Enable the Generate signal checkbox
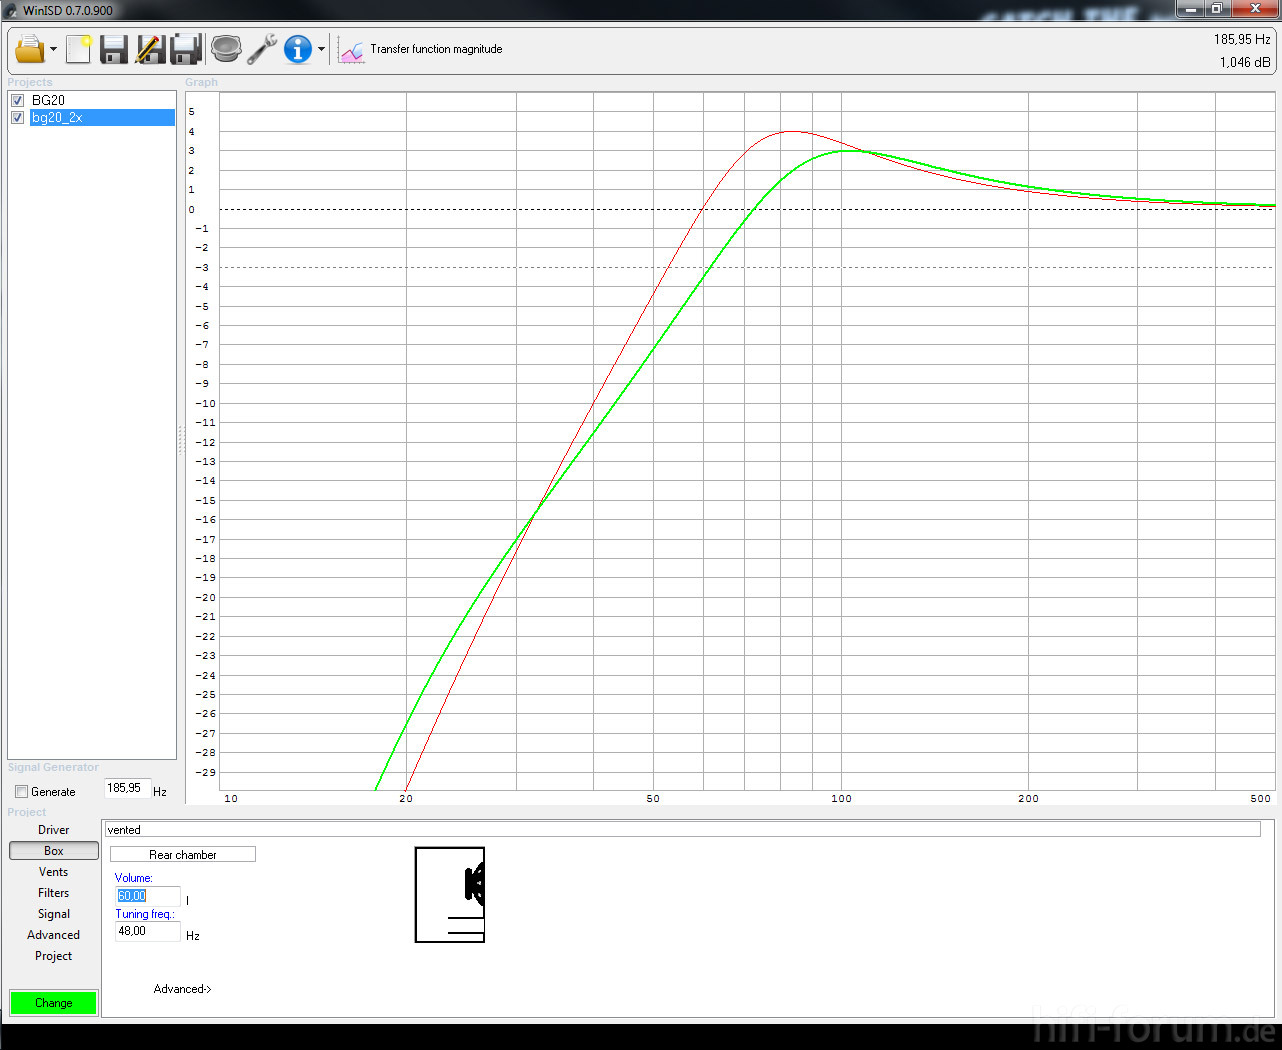Screen dimensions: 1282x1050 (x=21, y=792)
